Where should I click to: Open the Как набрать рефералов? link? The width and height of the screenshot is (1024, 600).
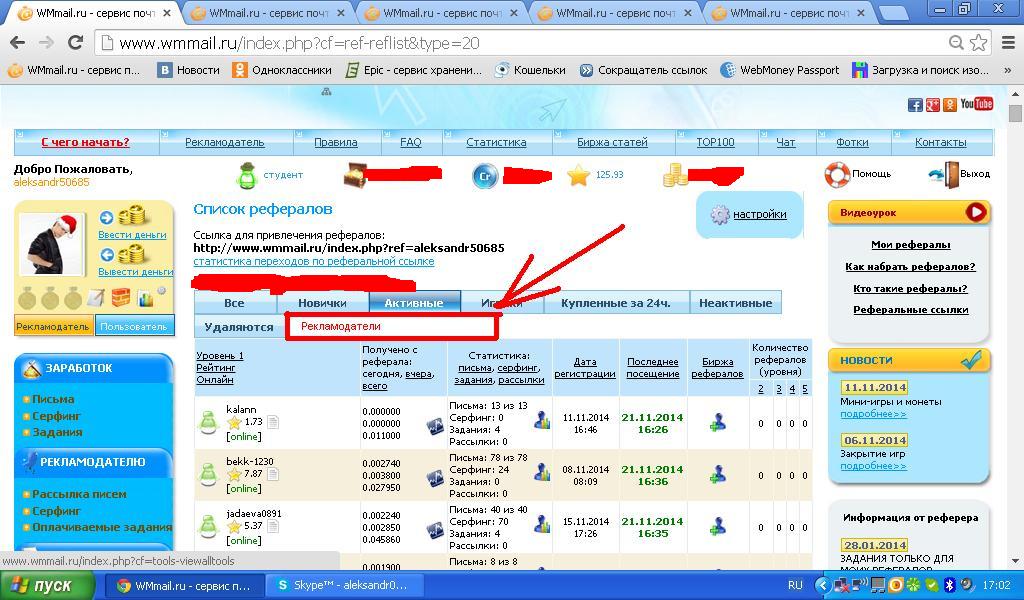[909, 267]
